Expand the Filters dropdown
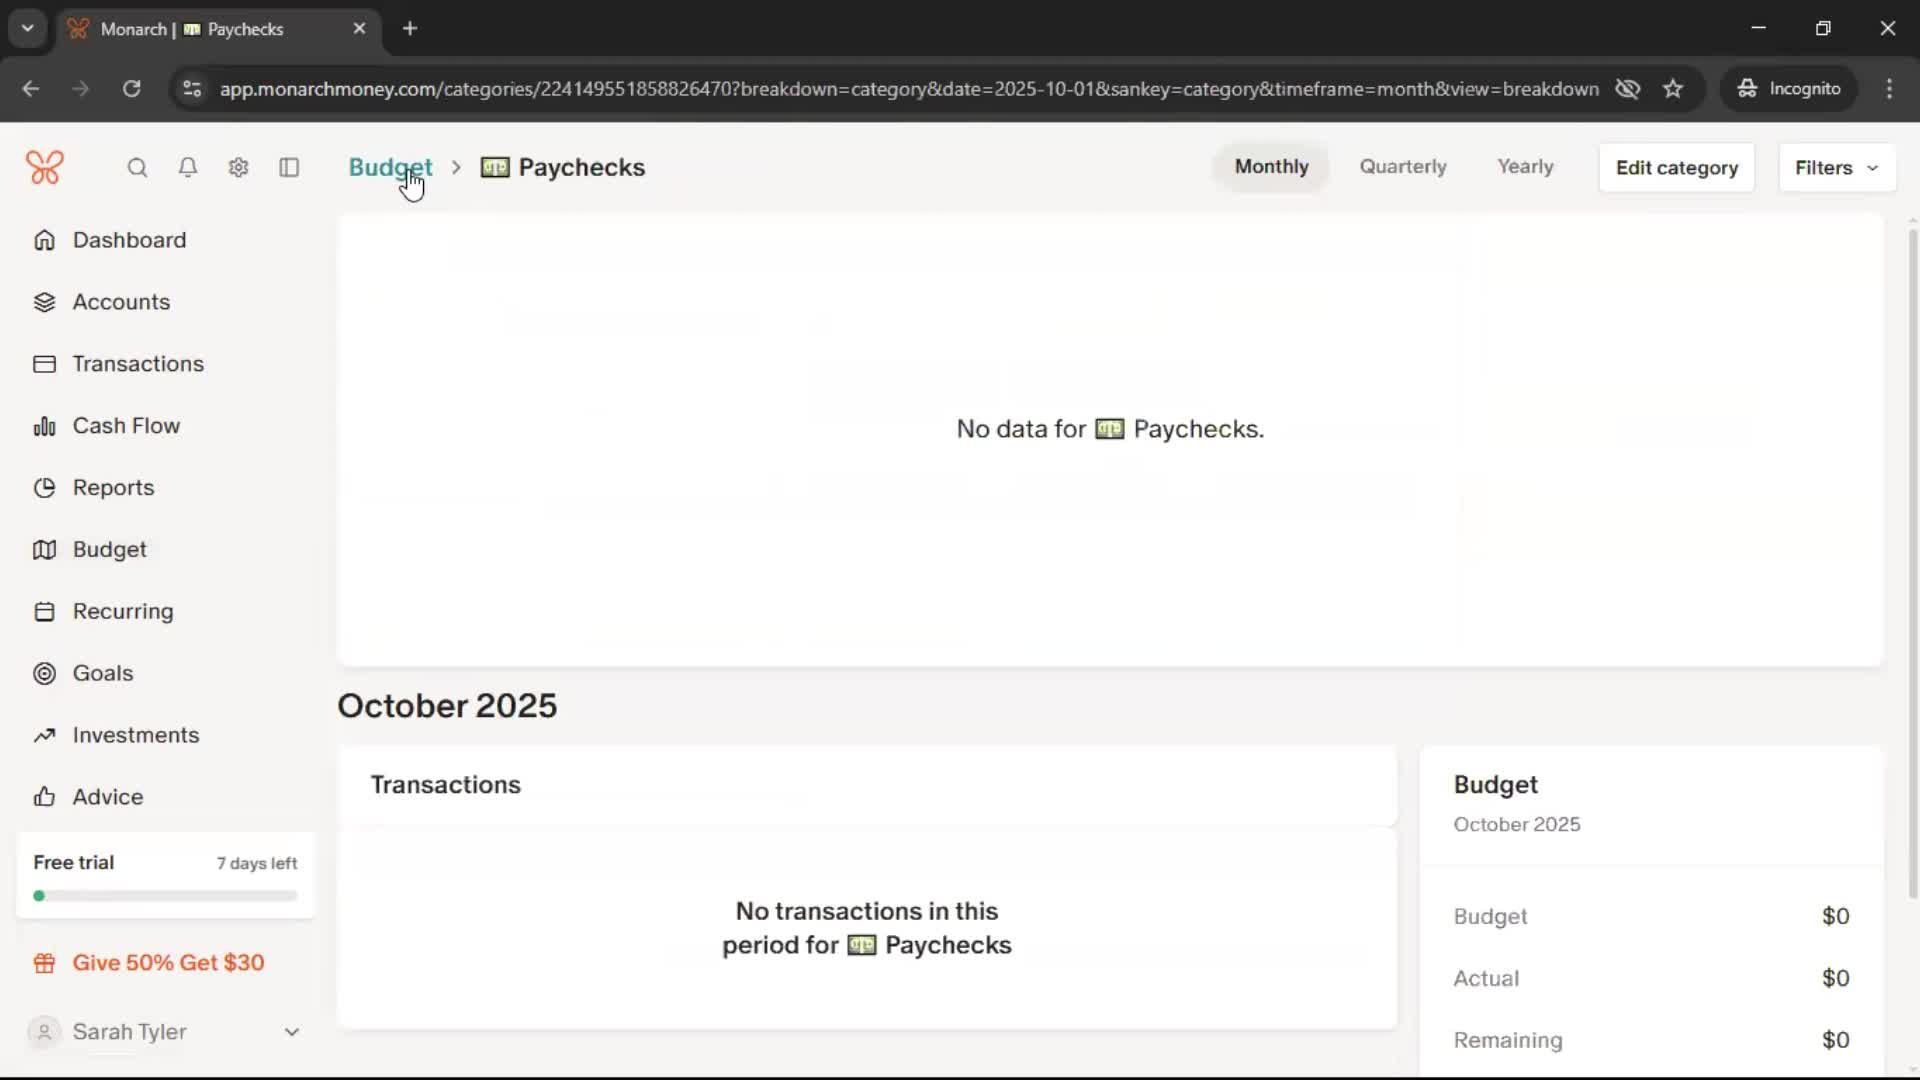The width and height of the screenshot is (1920, 1080). point(1836,168)
